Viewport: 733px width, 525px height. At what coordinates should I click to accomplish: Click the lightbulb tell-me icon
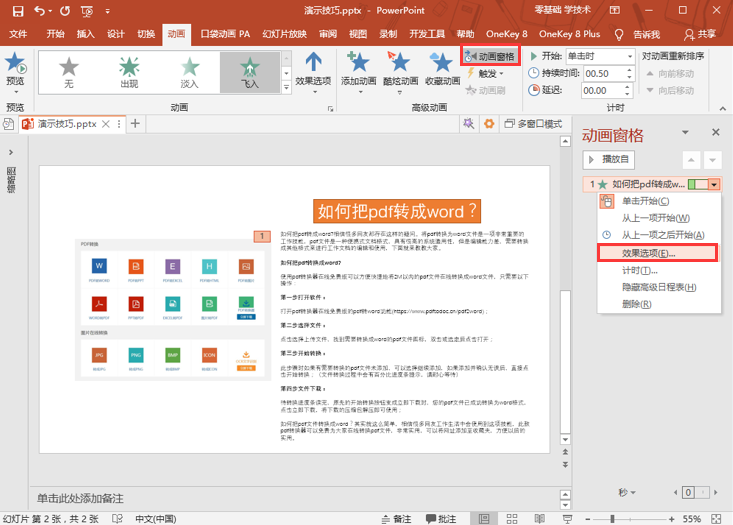coord(619,34)
